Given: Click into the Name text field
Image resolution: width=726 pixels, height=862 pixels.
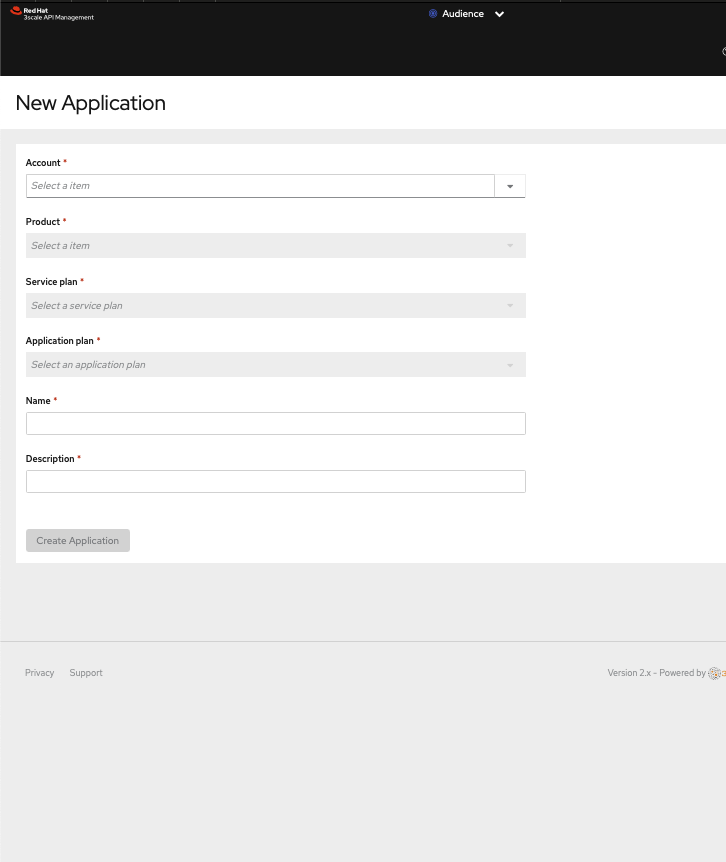Looking at the screenshot, I should tap(275, 424).
